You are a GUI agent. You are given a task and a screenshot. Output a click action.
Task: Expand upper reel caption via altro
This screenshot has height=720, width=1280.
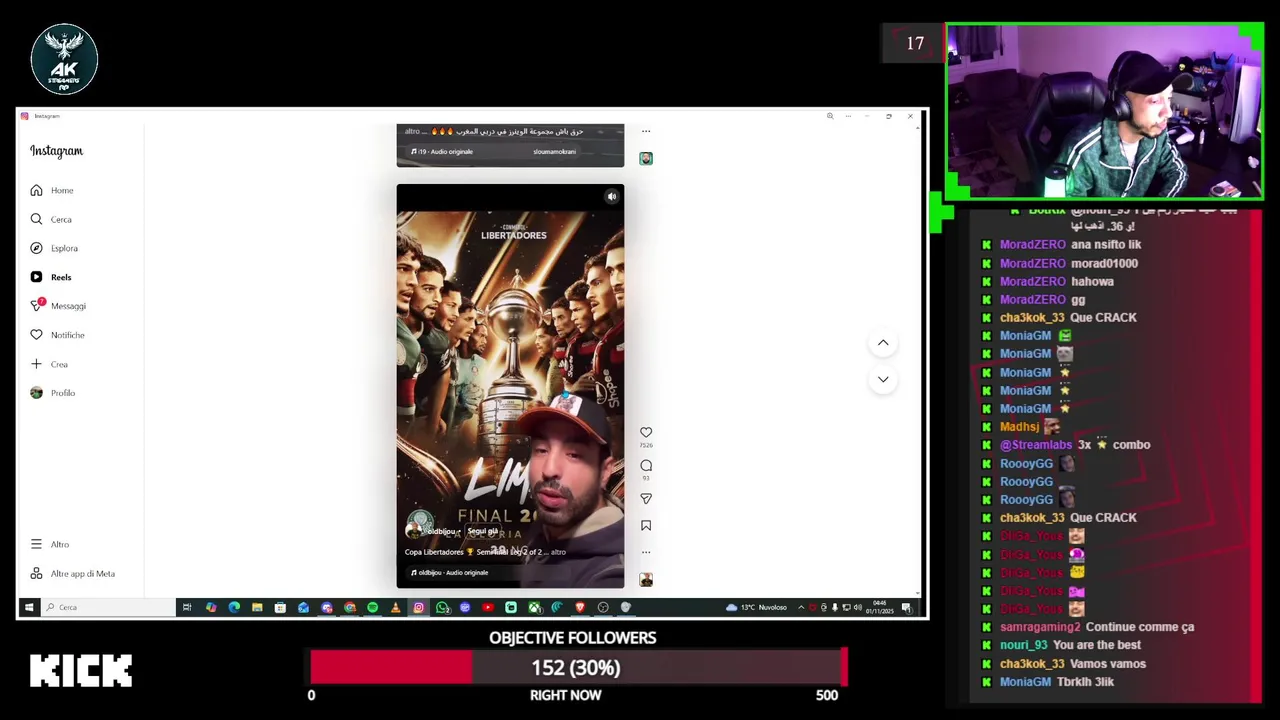point(412,131)
